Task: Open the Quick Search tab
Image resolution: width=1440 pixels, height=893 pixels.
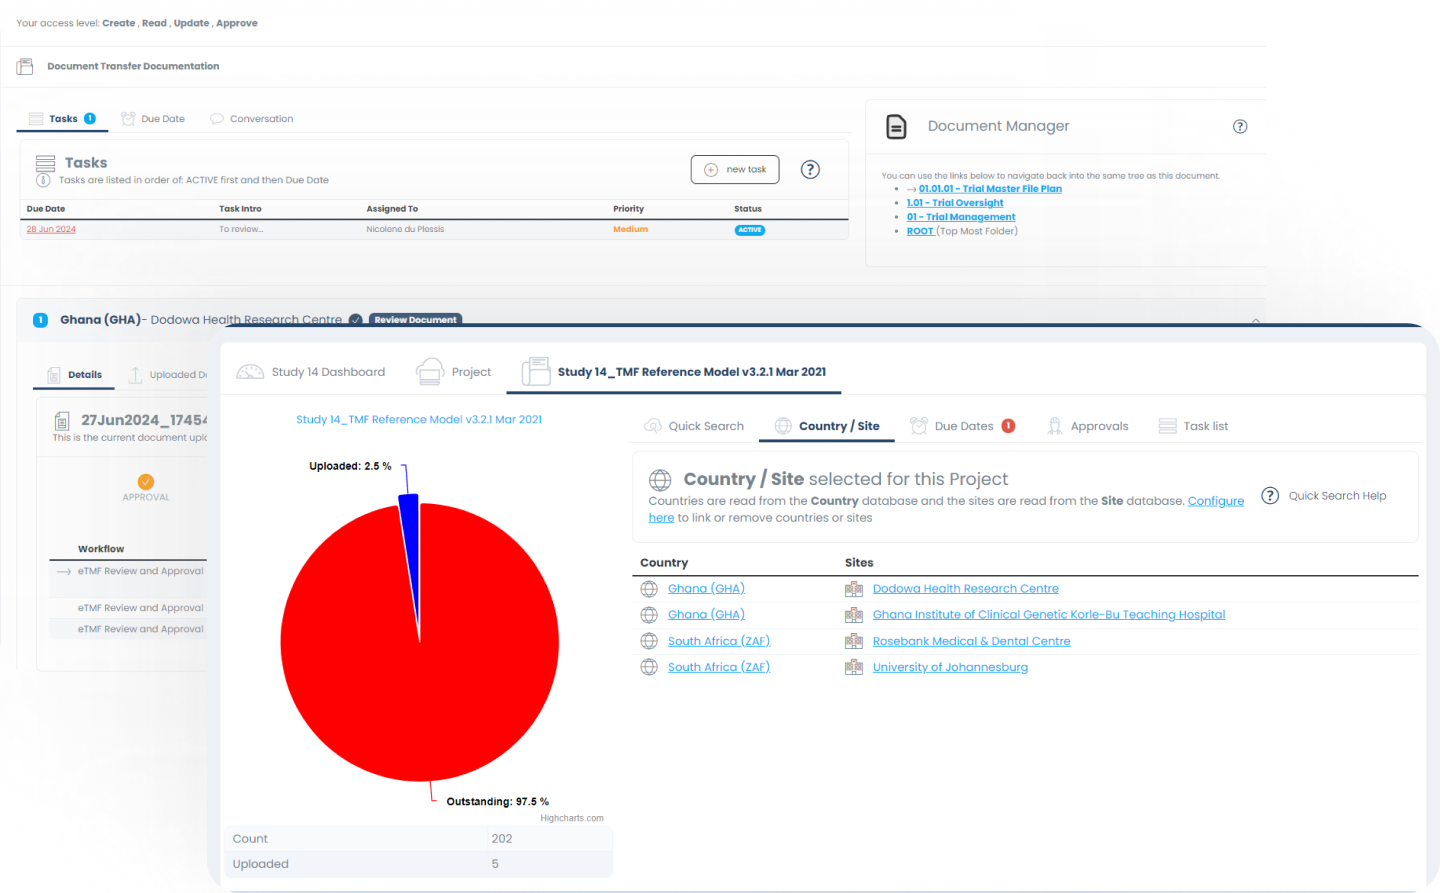Action: (x=694, y=426)
